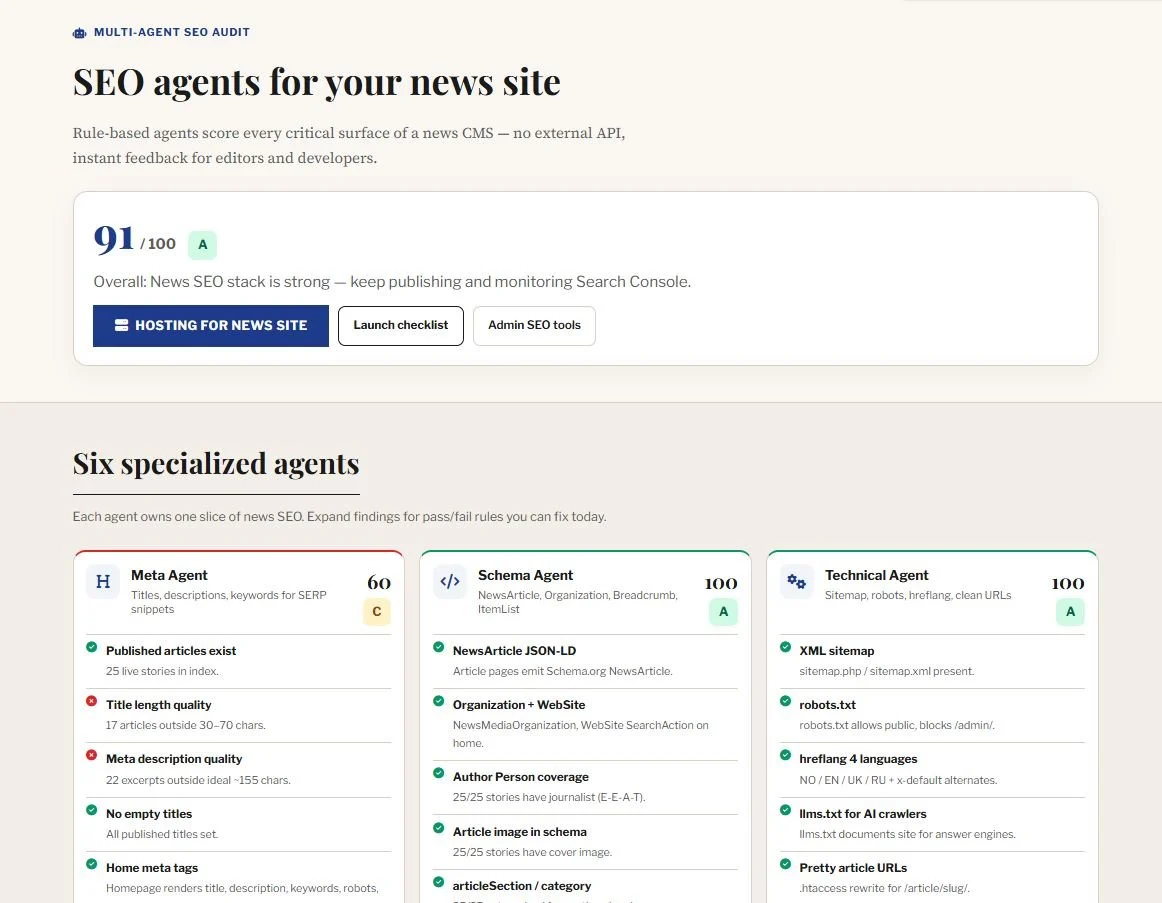Viewport: 1162px width, 903px height.
Task: Click the green check beside robots.txt
Action: click(x=786, y=702)
